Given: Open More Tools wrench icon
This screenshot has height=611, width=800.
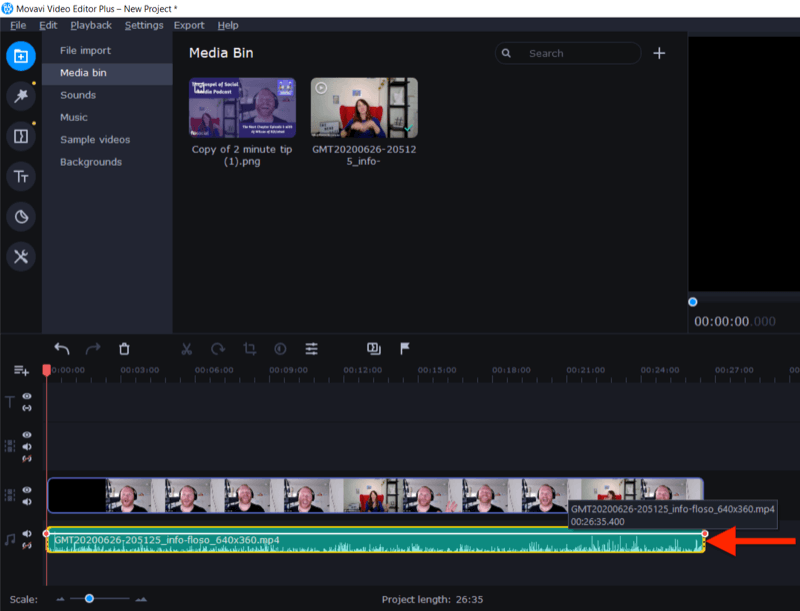Looking at the screenshot, I should pyautogui.click(x=20, y=257).
